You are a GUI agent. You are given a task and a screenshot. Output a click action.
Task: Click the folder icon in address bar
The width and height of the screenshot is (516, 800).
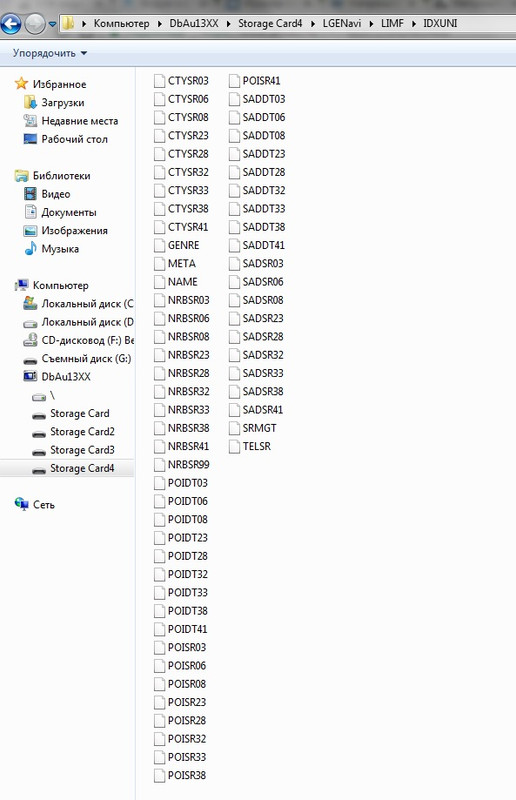pyautogui.click(x=68, y=23)
